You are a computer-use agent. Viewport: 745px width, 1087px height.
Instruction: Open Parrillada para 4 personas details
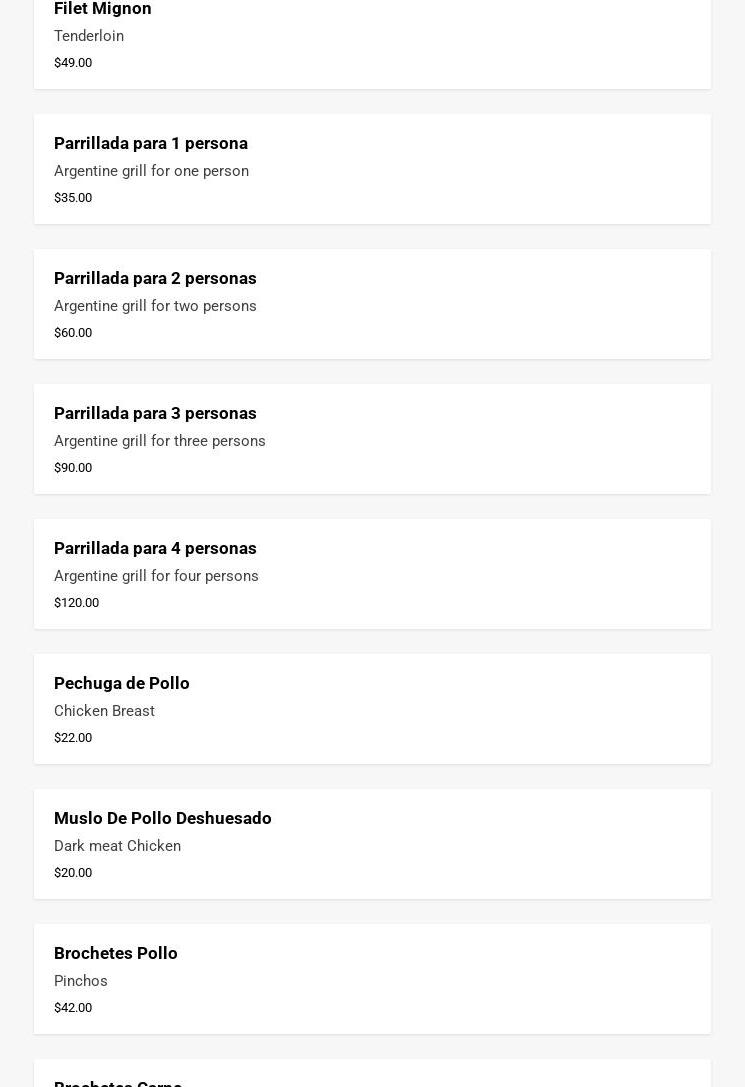pyautogui.click(x=372, y=574)
